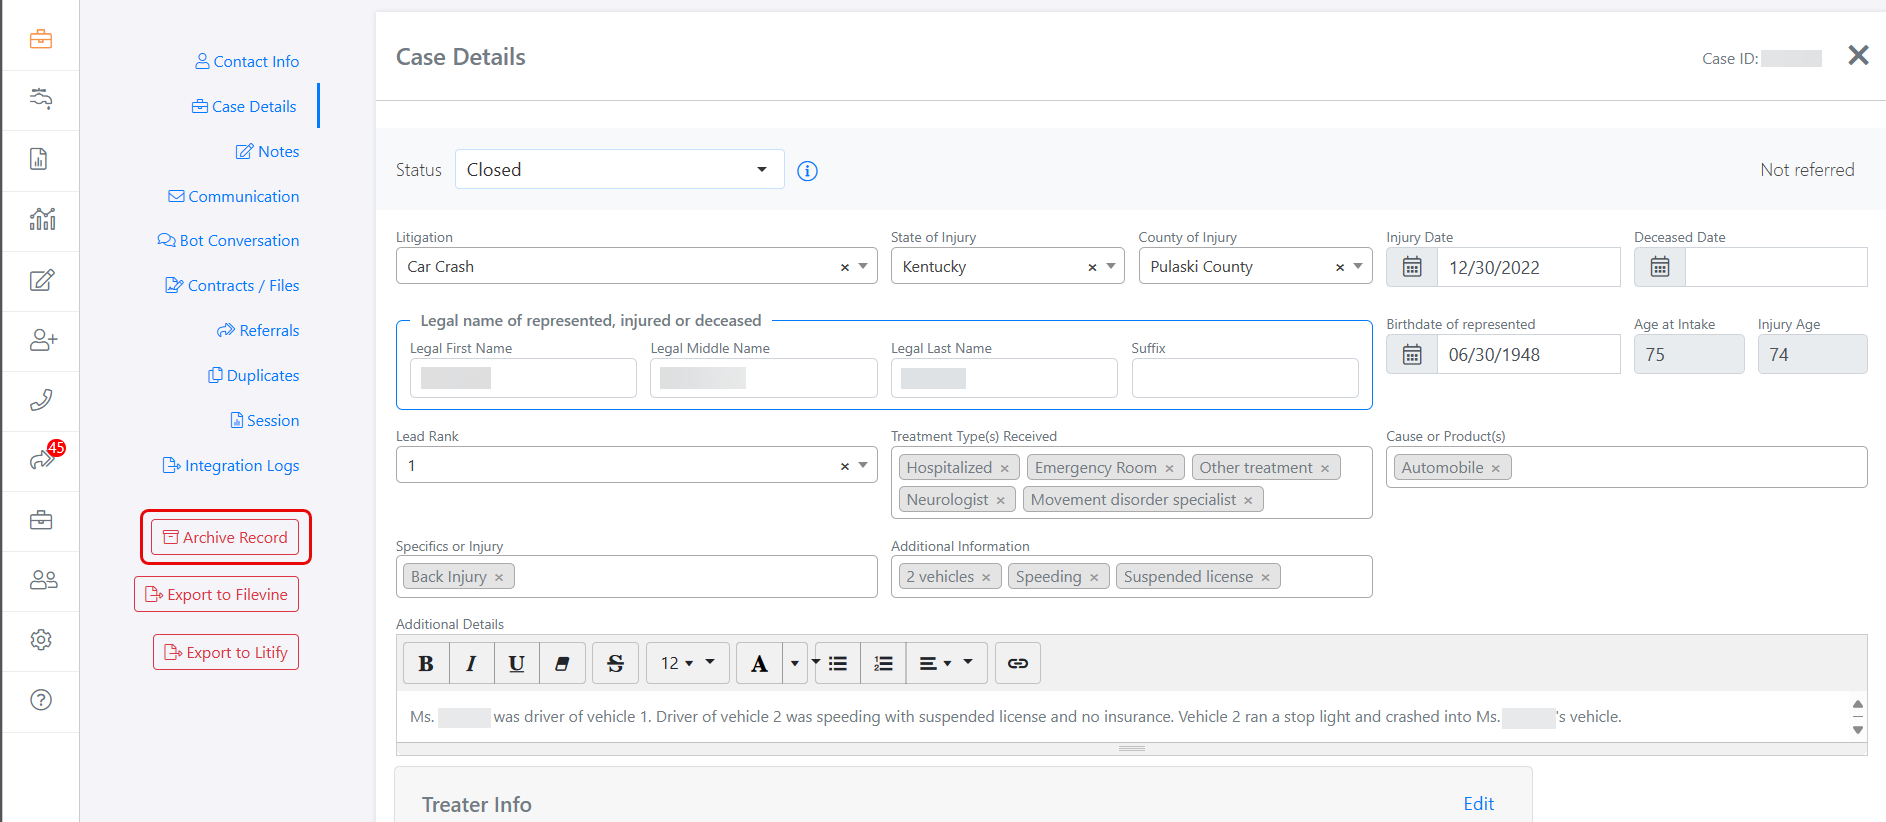Click the Archive Record button

pyautogui.click(x=225, y=537)
